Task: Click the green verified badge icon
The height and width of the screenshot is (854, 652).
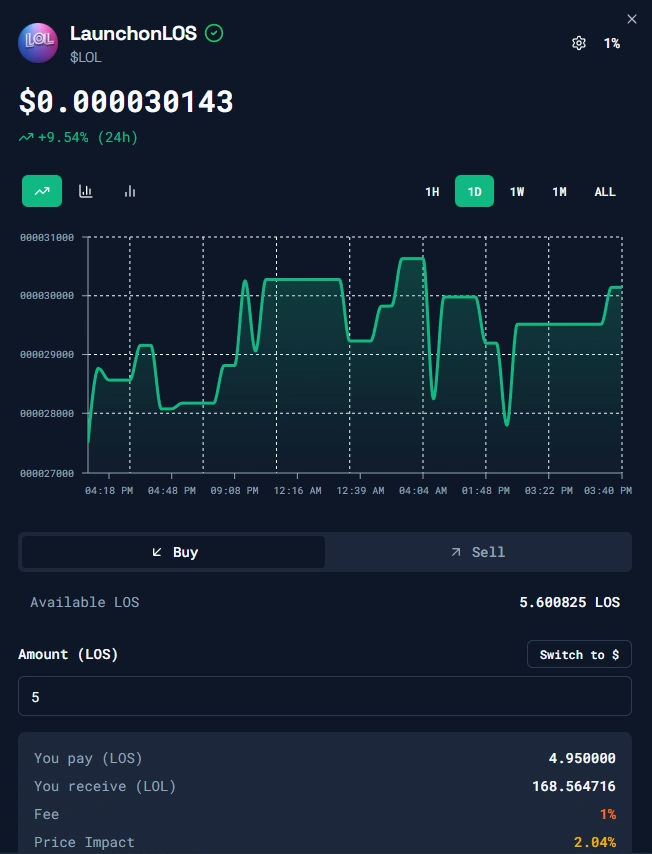Action: tap(214, 33)
